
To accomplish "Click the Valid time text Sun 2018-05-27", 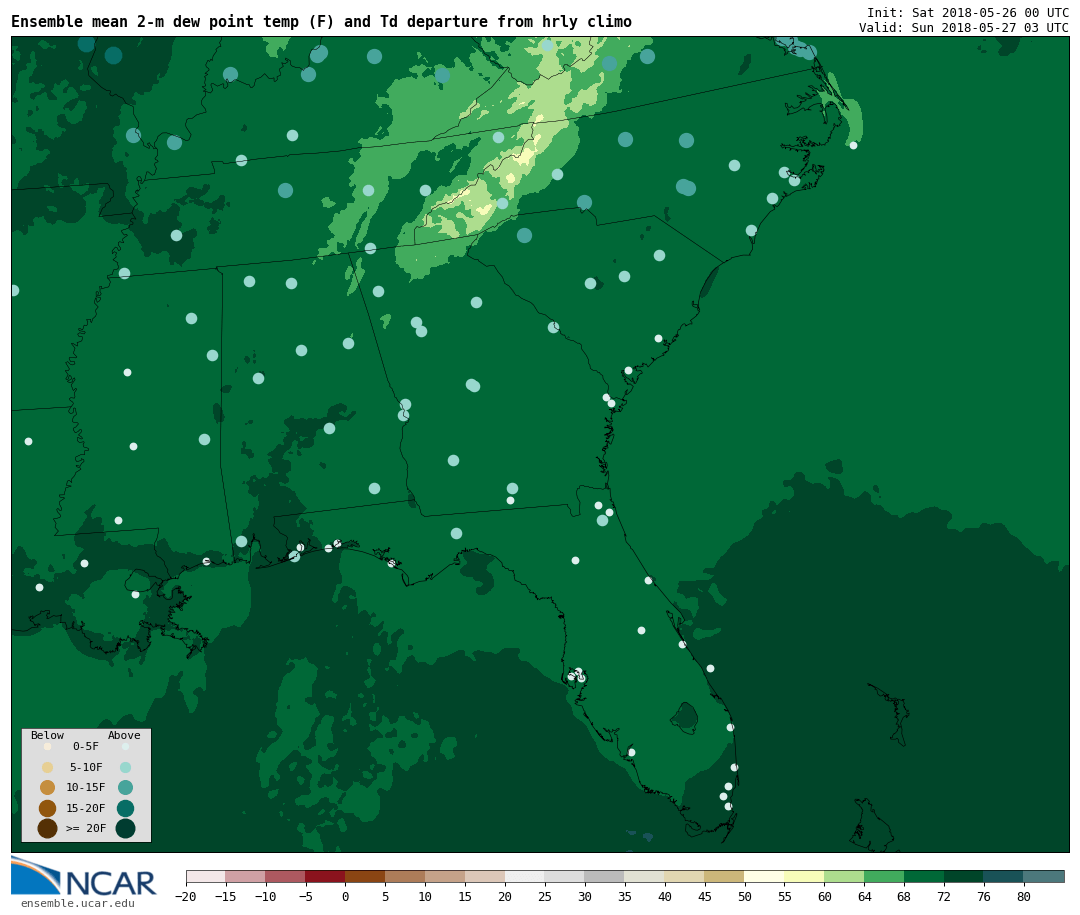I will tap(962, 28).
